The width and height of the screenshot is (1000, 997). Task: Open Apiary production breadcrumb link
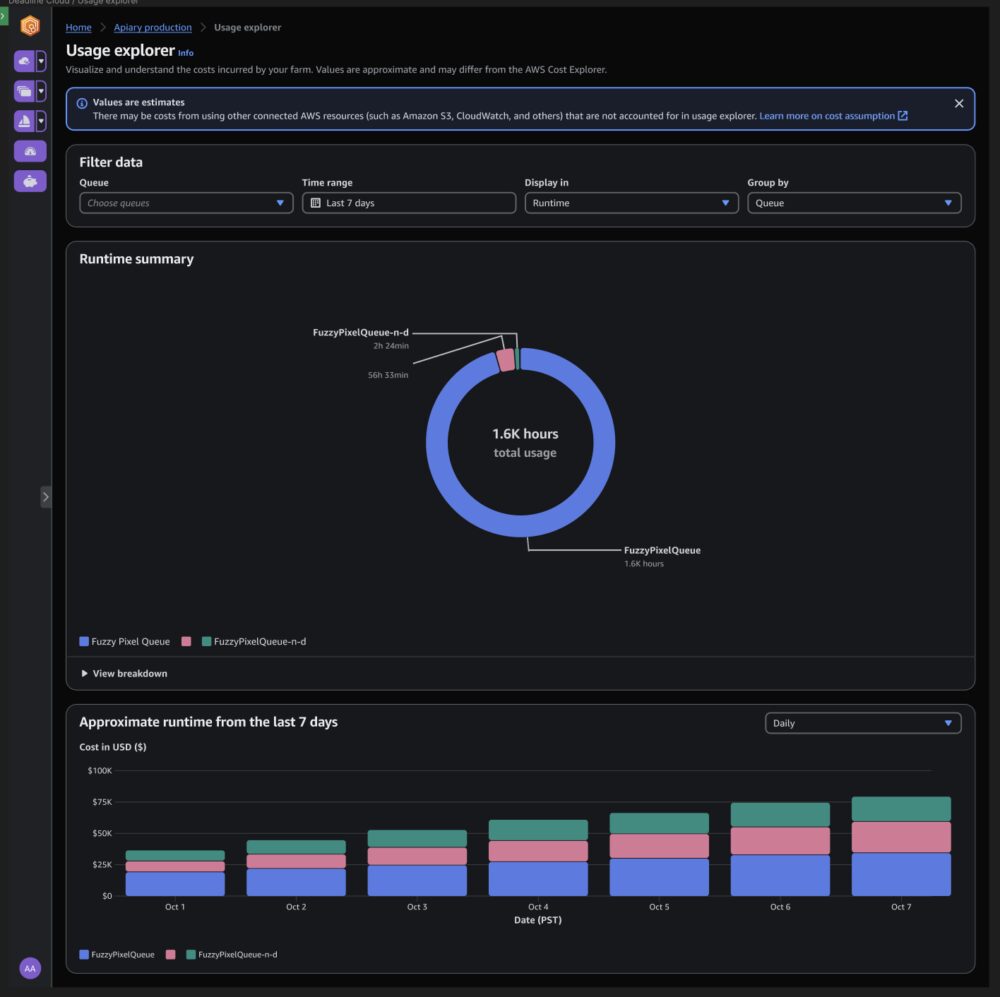(x=152, y=28)
